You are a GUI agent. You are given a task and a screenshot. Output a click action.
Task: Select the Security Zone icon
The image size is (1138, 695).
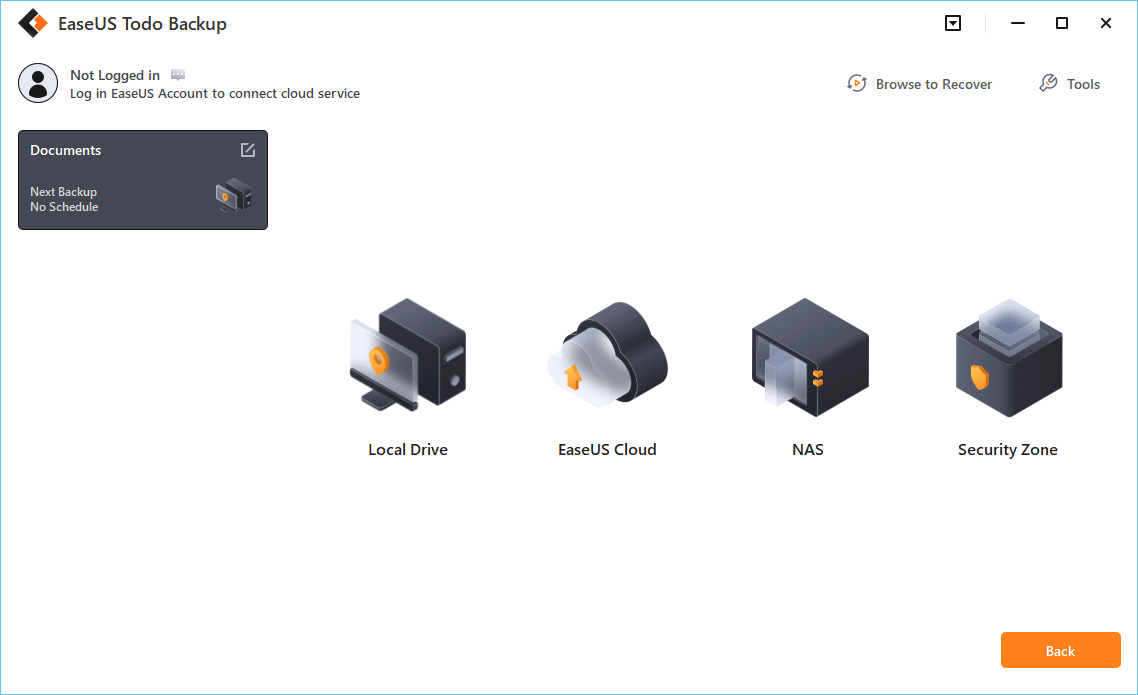[x=1007, y=355]
